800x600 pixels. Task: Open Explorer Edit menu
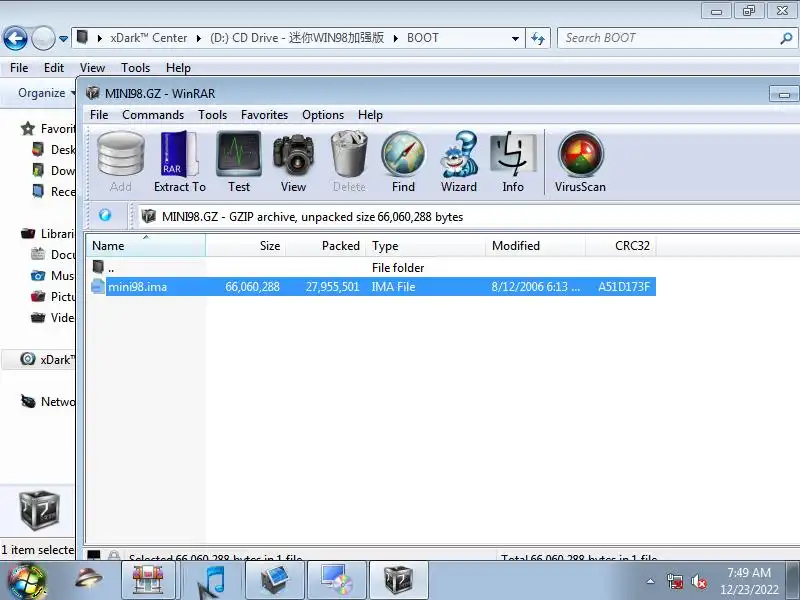(54, 68)
